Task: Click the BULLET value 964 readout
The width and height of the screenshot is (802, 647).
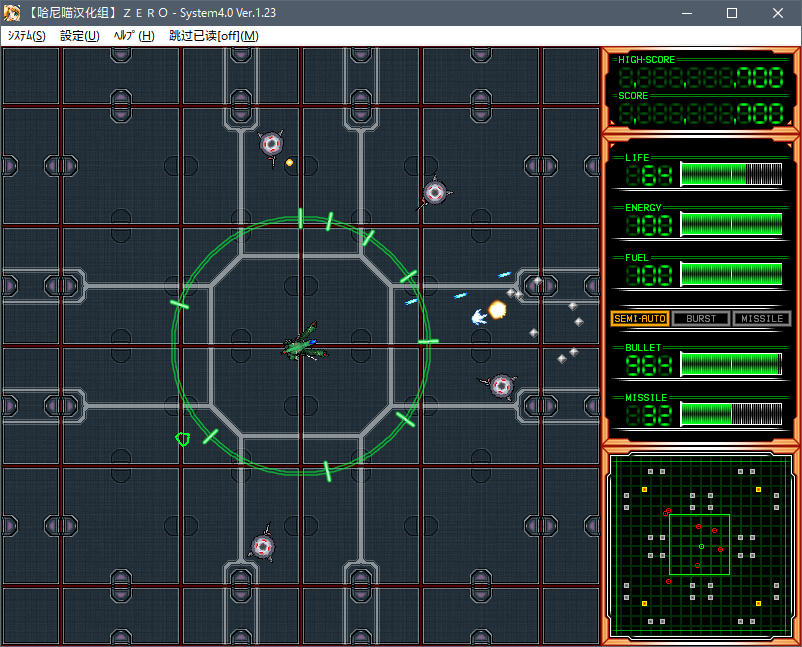Action: 650,366
